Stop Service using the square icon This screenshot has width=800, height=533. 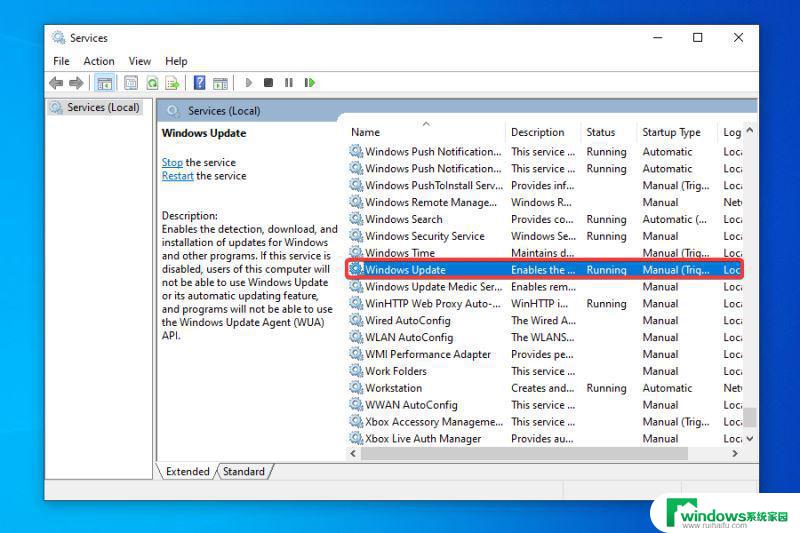coord(268,83)
